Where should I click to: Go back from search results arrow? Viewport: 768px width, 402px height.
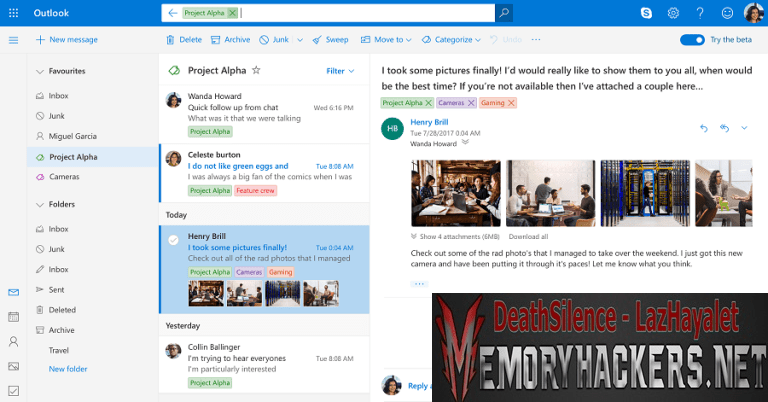tap(172, 13)
